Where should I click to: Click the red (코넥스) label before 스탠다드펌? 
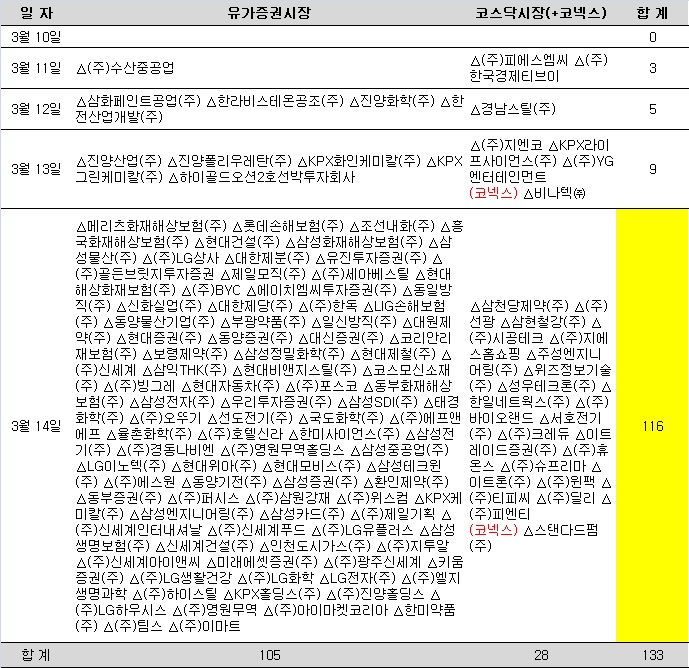[493, 530]
